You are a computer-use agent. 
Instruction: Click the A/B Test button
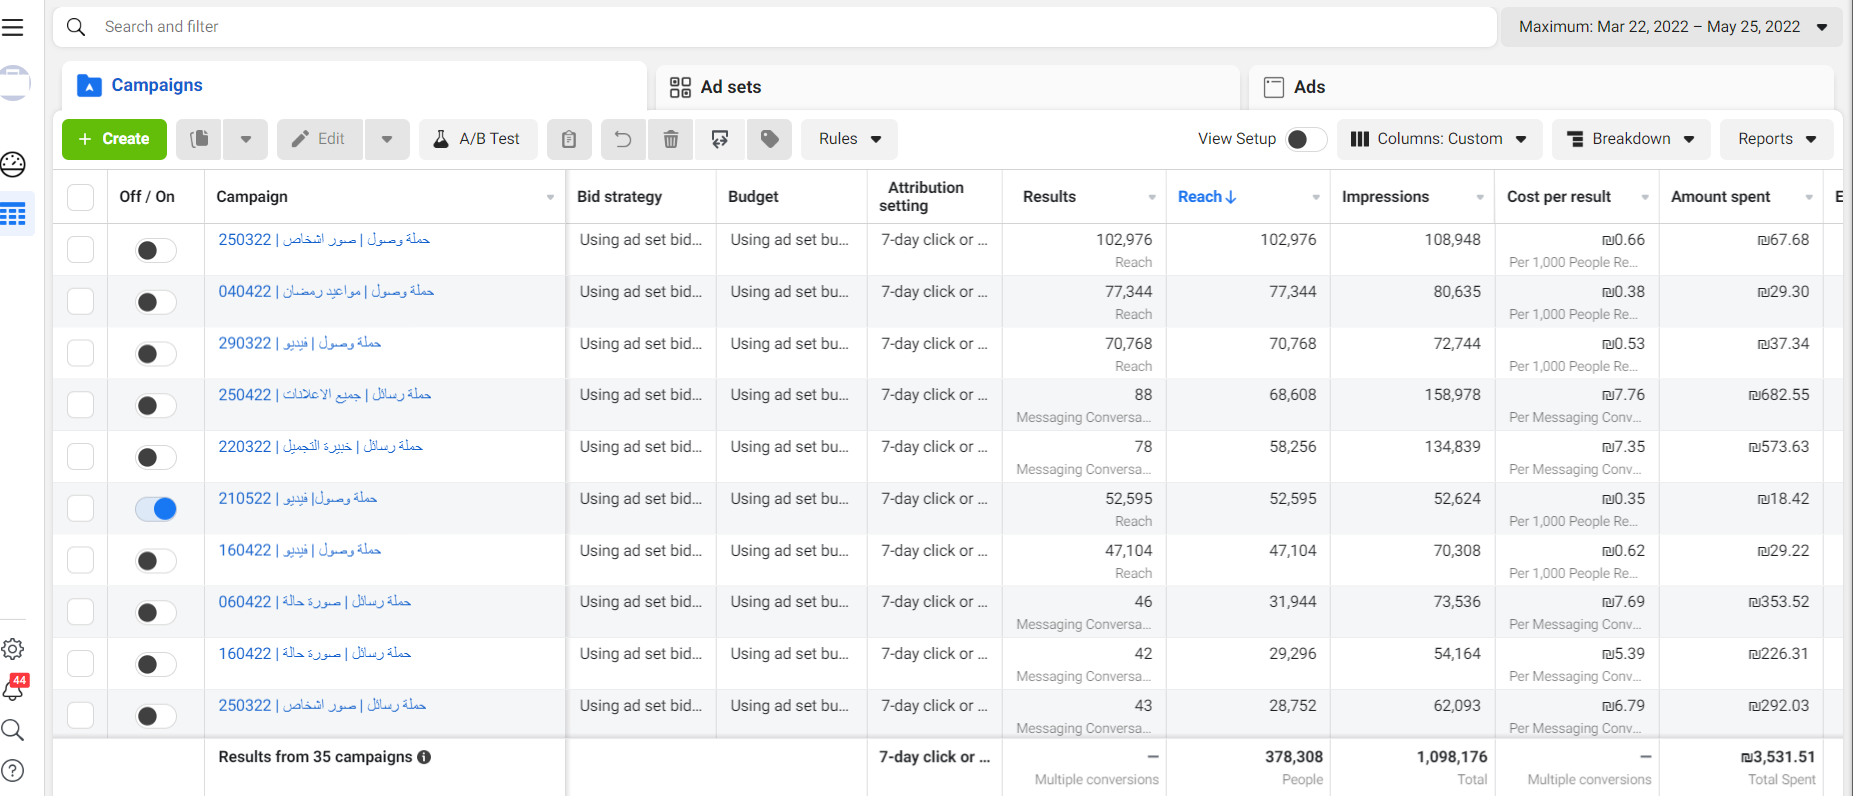click(477, 139)
